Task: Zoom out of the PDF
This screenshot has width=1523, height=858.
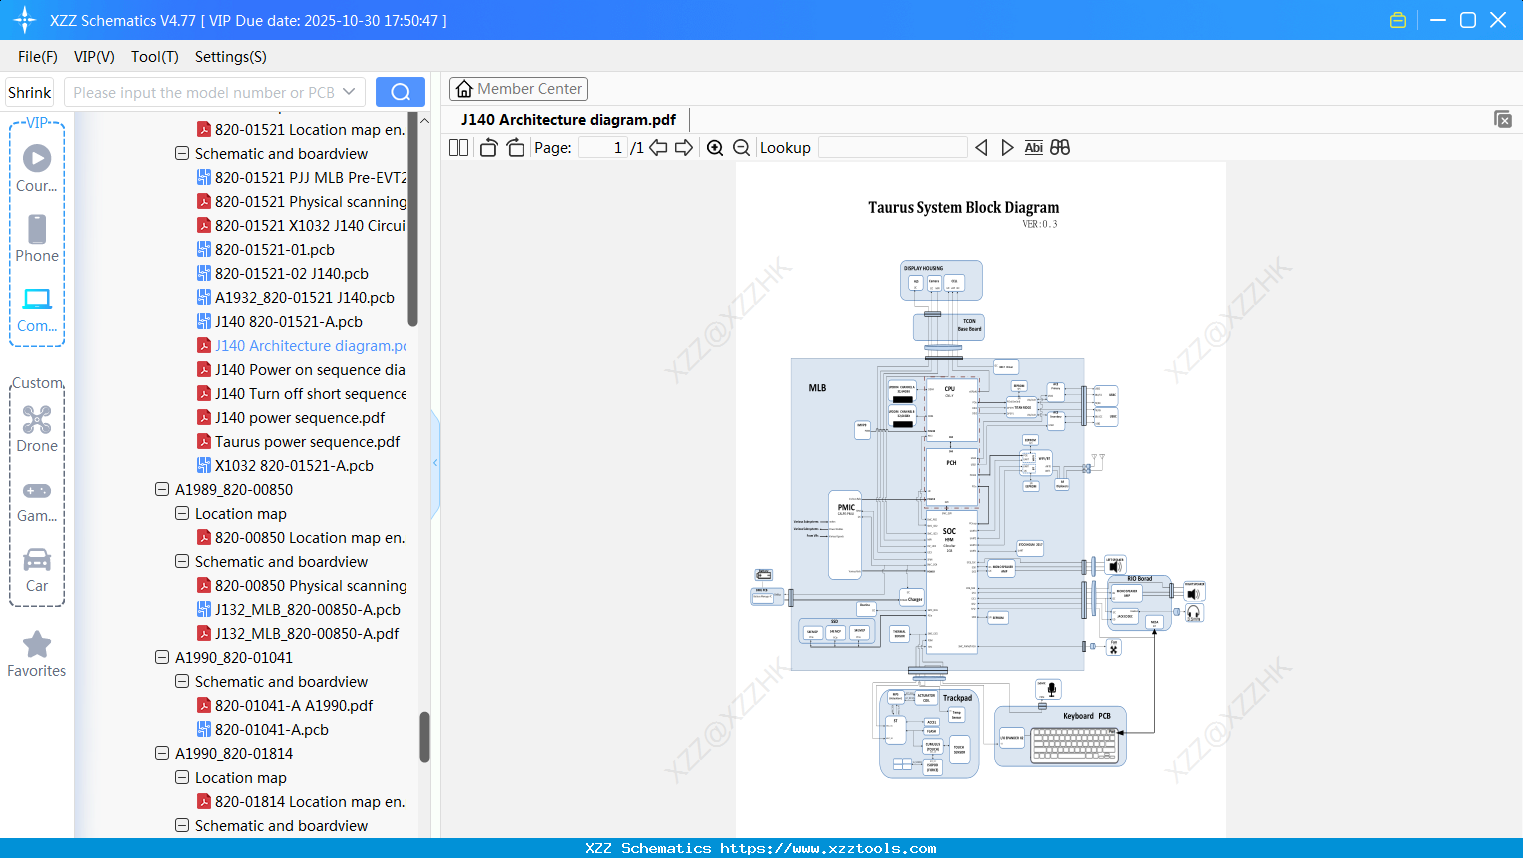Action: click(x=742, y=148)
